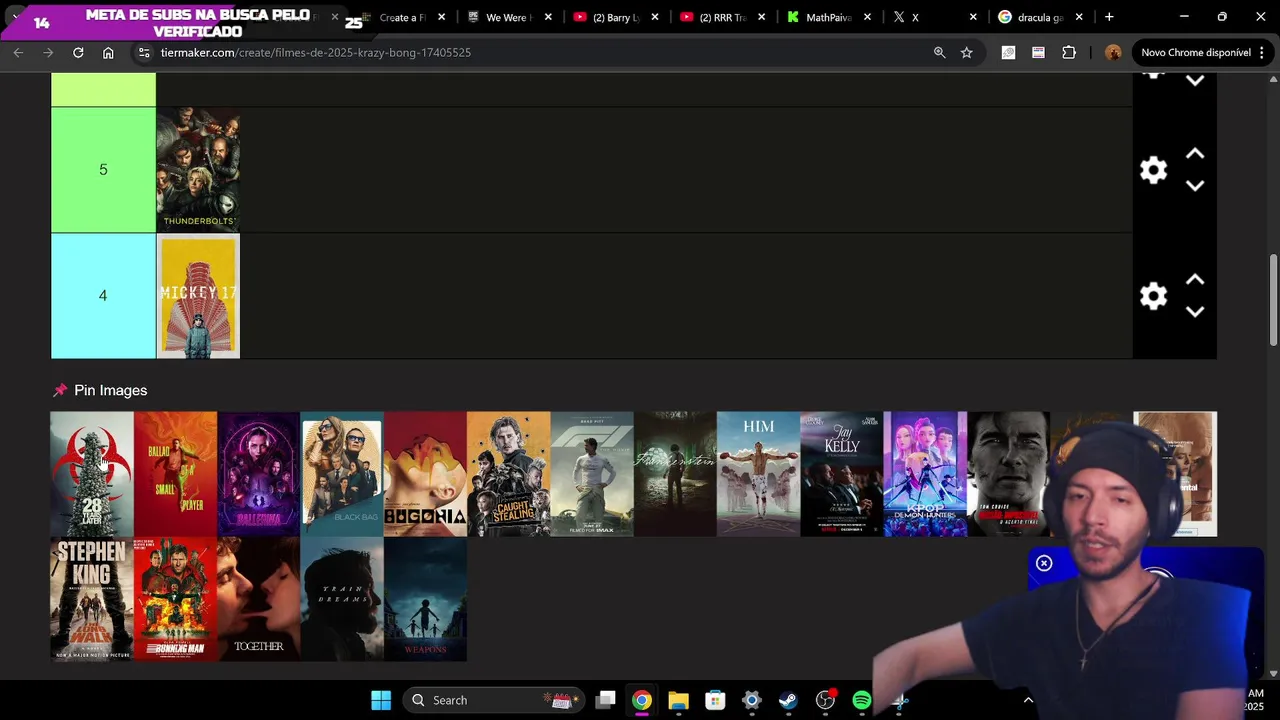The width and height of the screenshot is (1280, 720).
Task: Open the browser home page
Action: click(108, 52)
